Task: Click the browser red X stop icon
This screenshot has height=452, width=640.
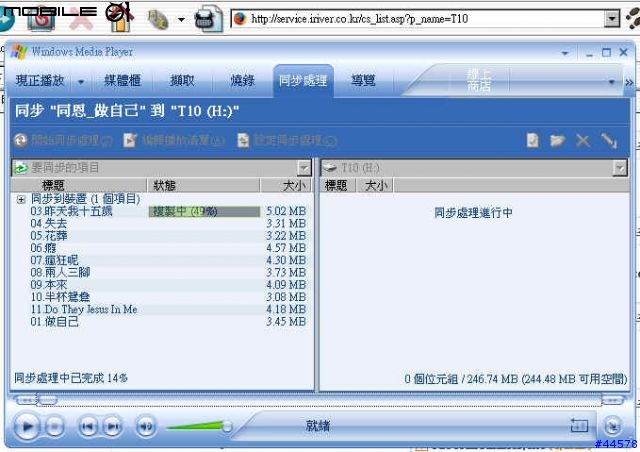Action: pos(81,20)
